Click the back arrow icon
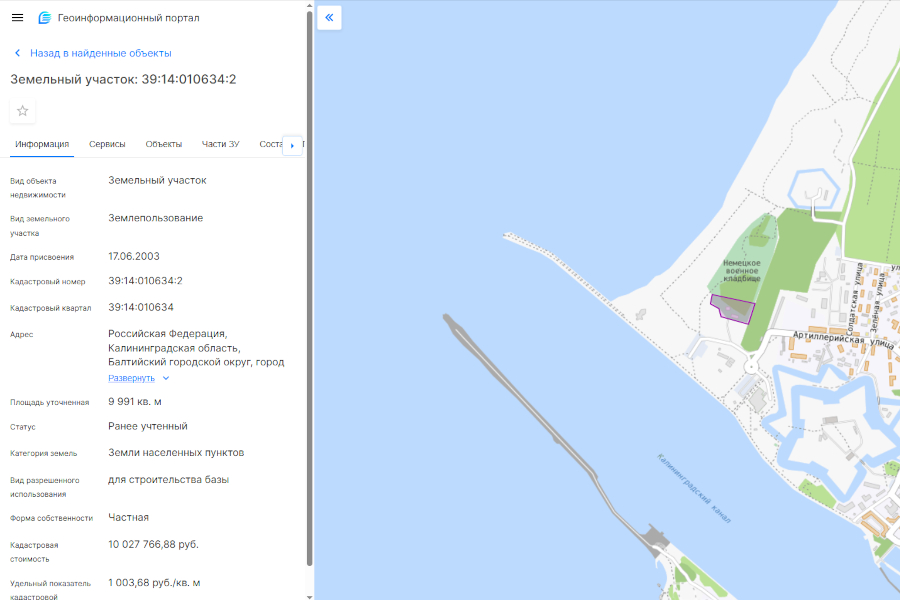This screenshot has width=900, height=600. pos(17,53)
